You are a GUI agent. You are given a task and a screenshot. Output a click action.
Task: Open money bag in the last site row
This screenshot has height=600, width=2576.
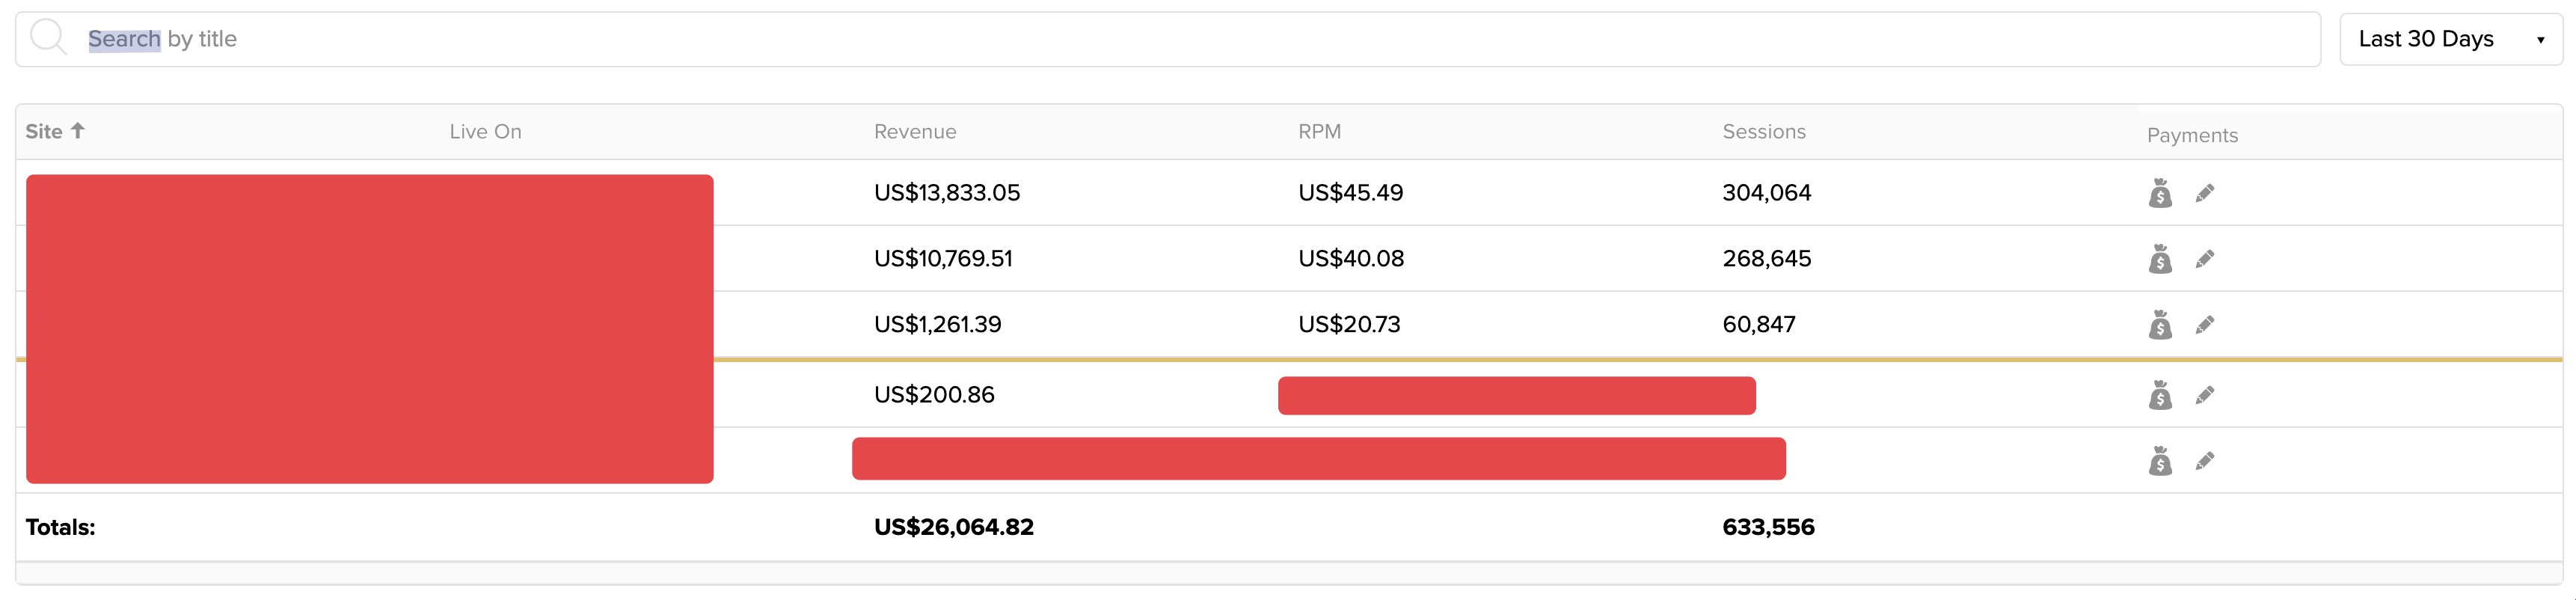[2160, 461]
